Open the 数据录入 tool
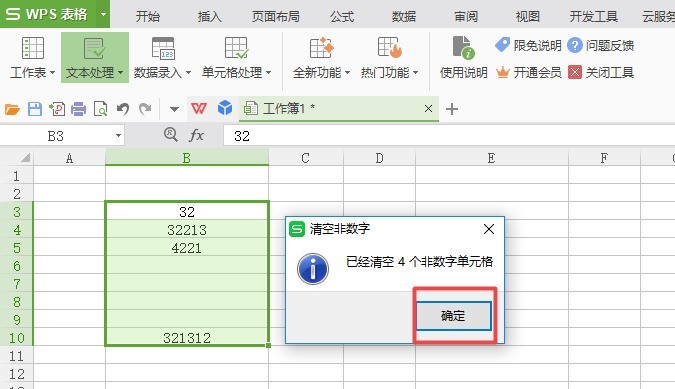Image resolution: width=675 pixels, height=389 pixels. click(x=162, y=57)
